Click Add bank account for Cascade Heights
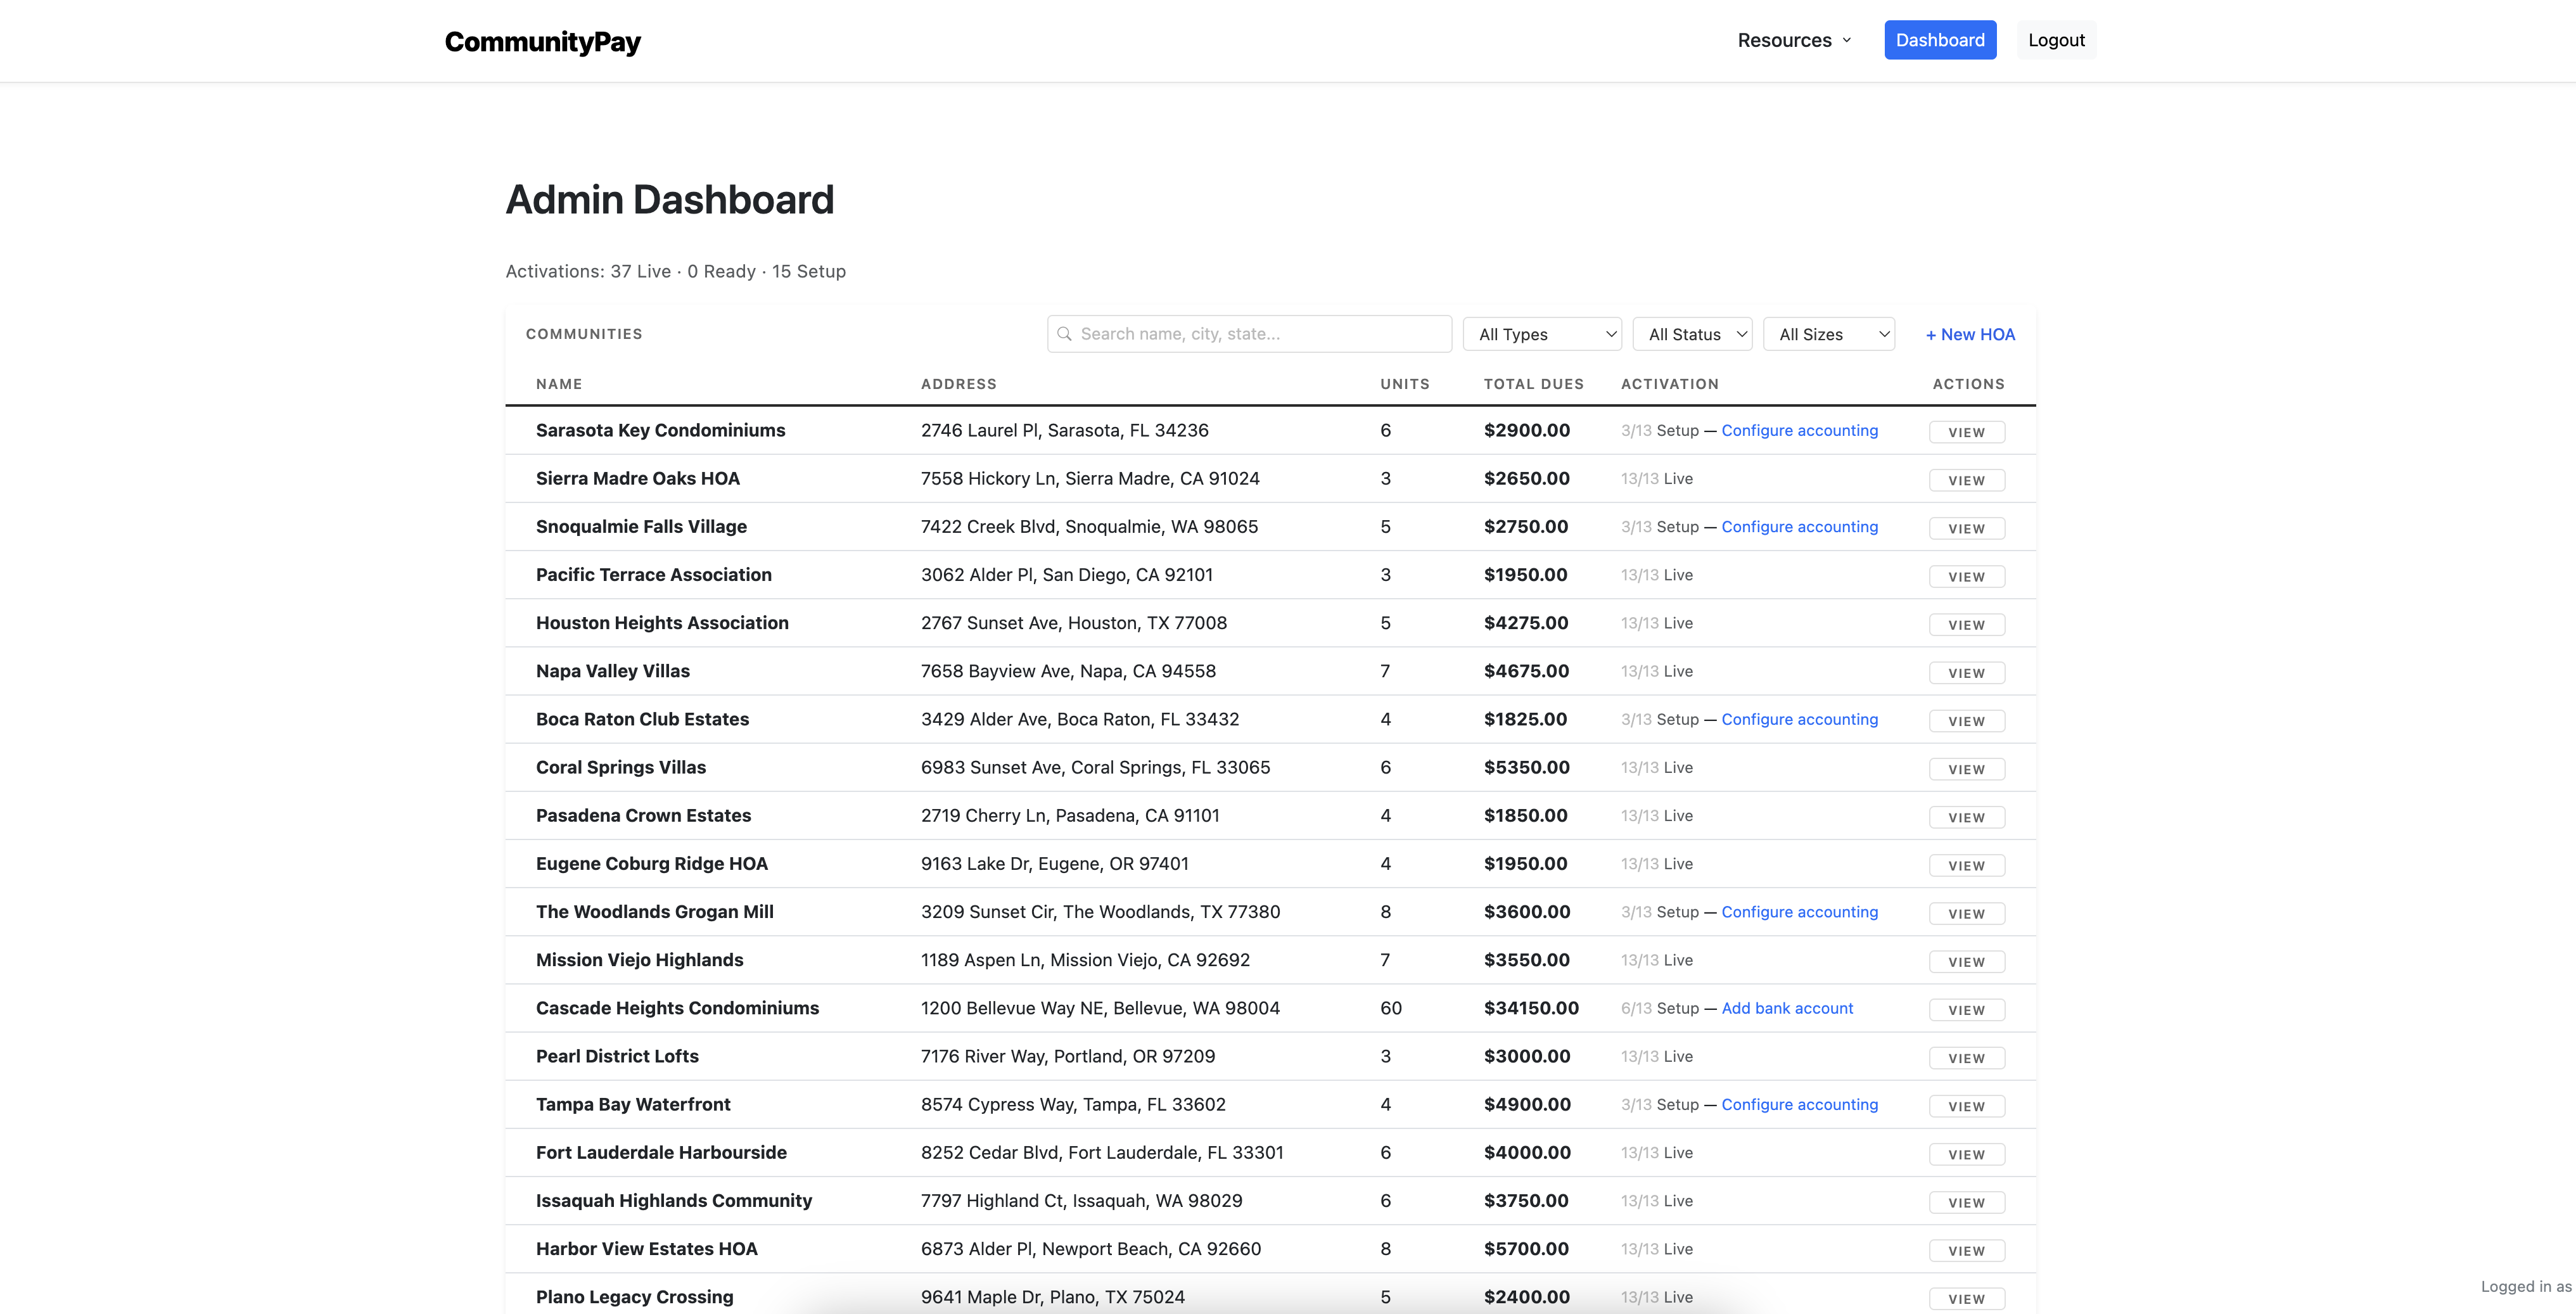This screenshot has height=1314, width=2576. tap(1787, 1008)
